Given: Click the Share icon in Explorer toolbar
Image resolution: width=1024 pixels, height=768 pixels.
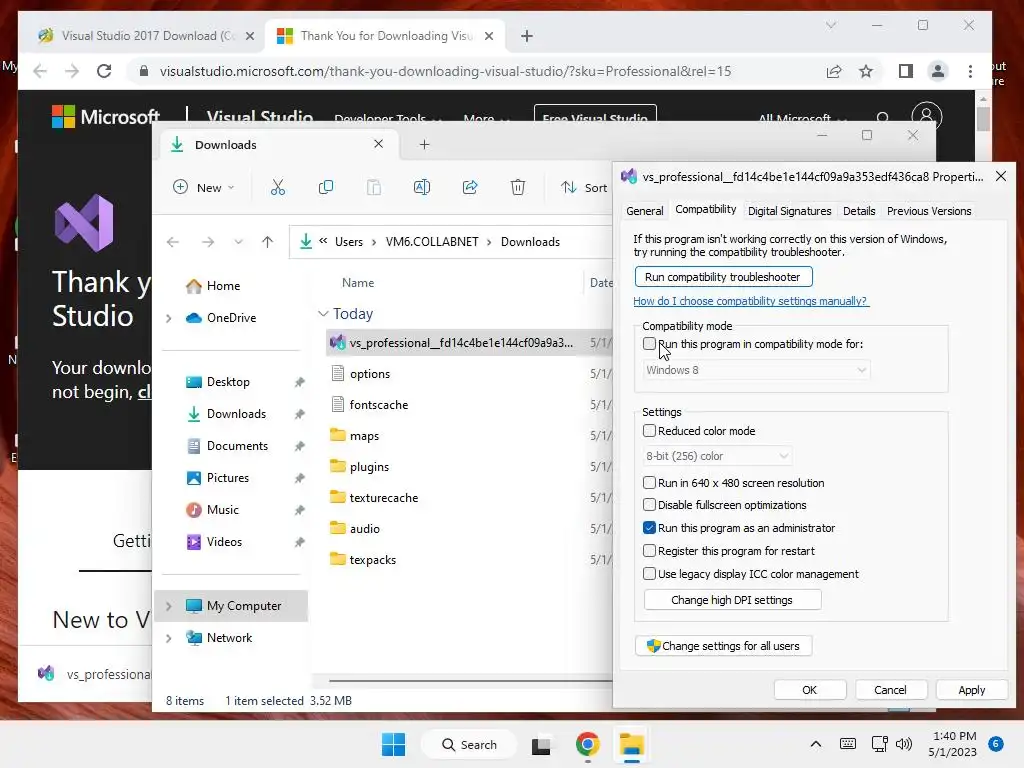Looking at the screenshot, I should [470, 188].
